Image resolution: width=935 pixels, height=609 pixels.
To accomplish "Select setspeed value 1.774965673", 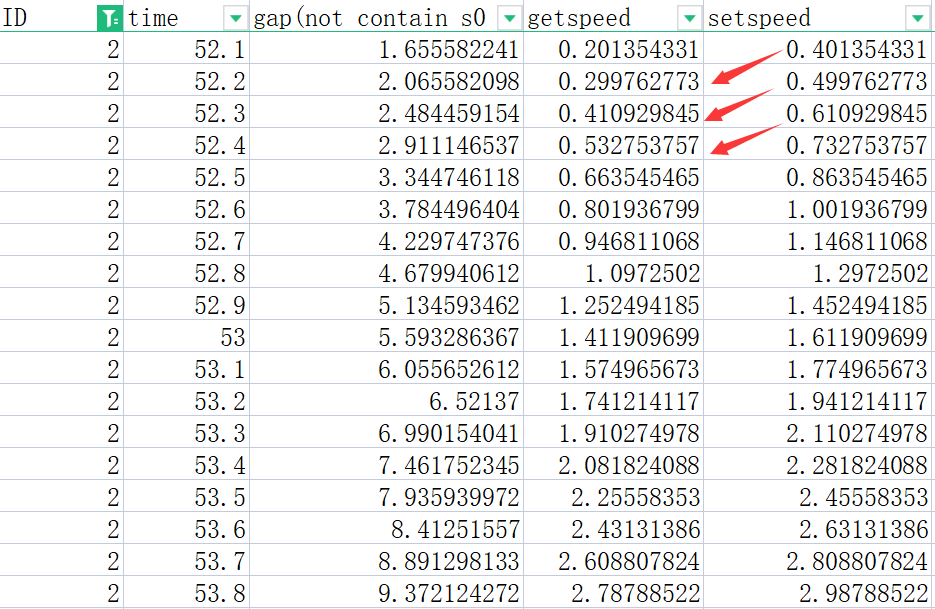I will (x=817, y=369).
